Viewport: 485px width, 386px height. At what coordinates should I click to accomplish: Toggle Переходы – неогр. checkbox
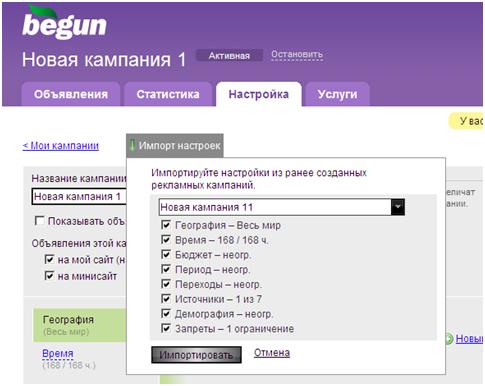tap(166, 284)
